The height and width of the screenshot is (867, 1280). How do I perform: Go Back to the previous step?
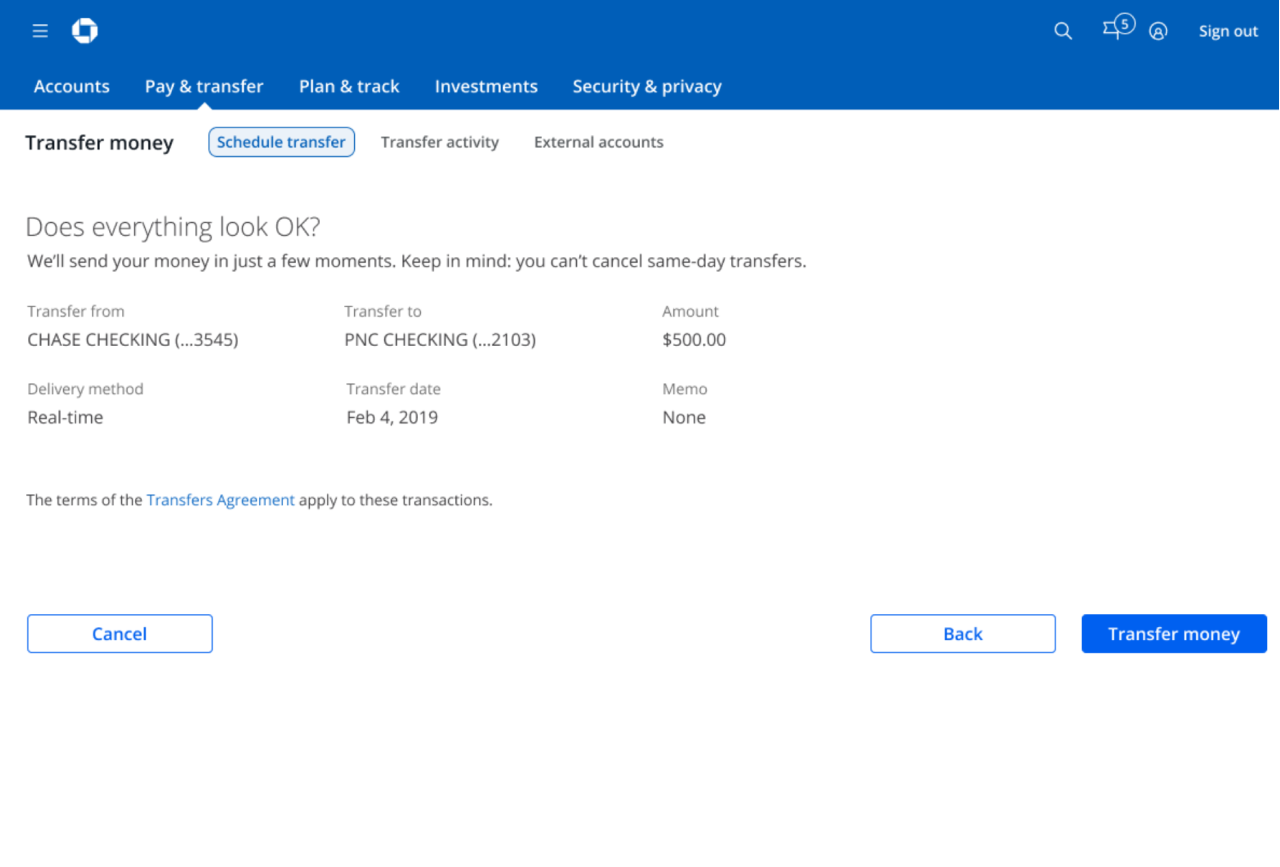963,634
